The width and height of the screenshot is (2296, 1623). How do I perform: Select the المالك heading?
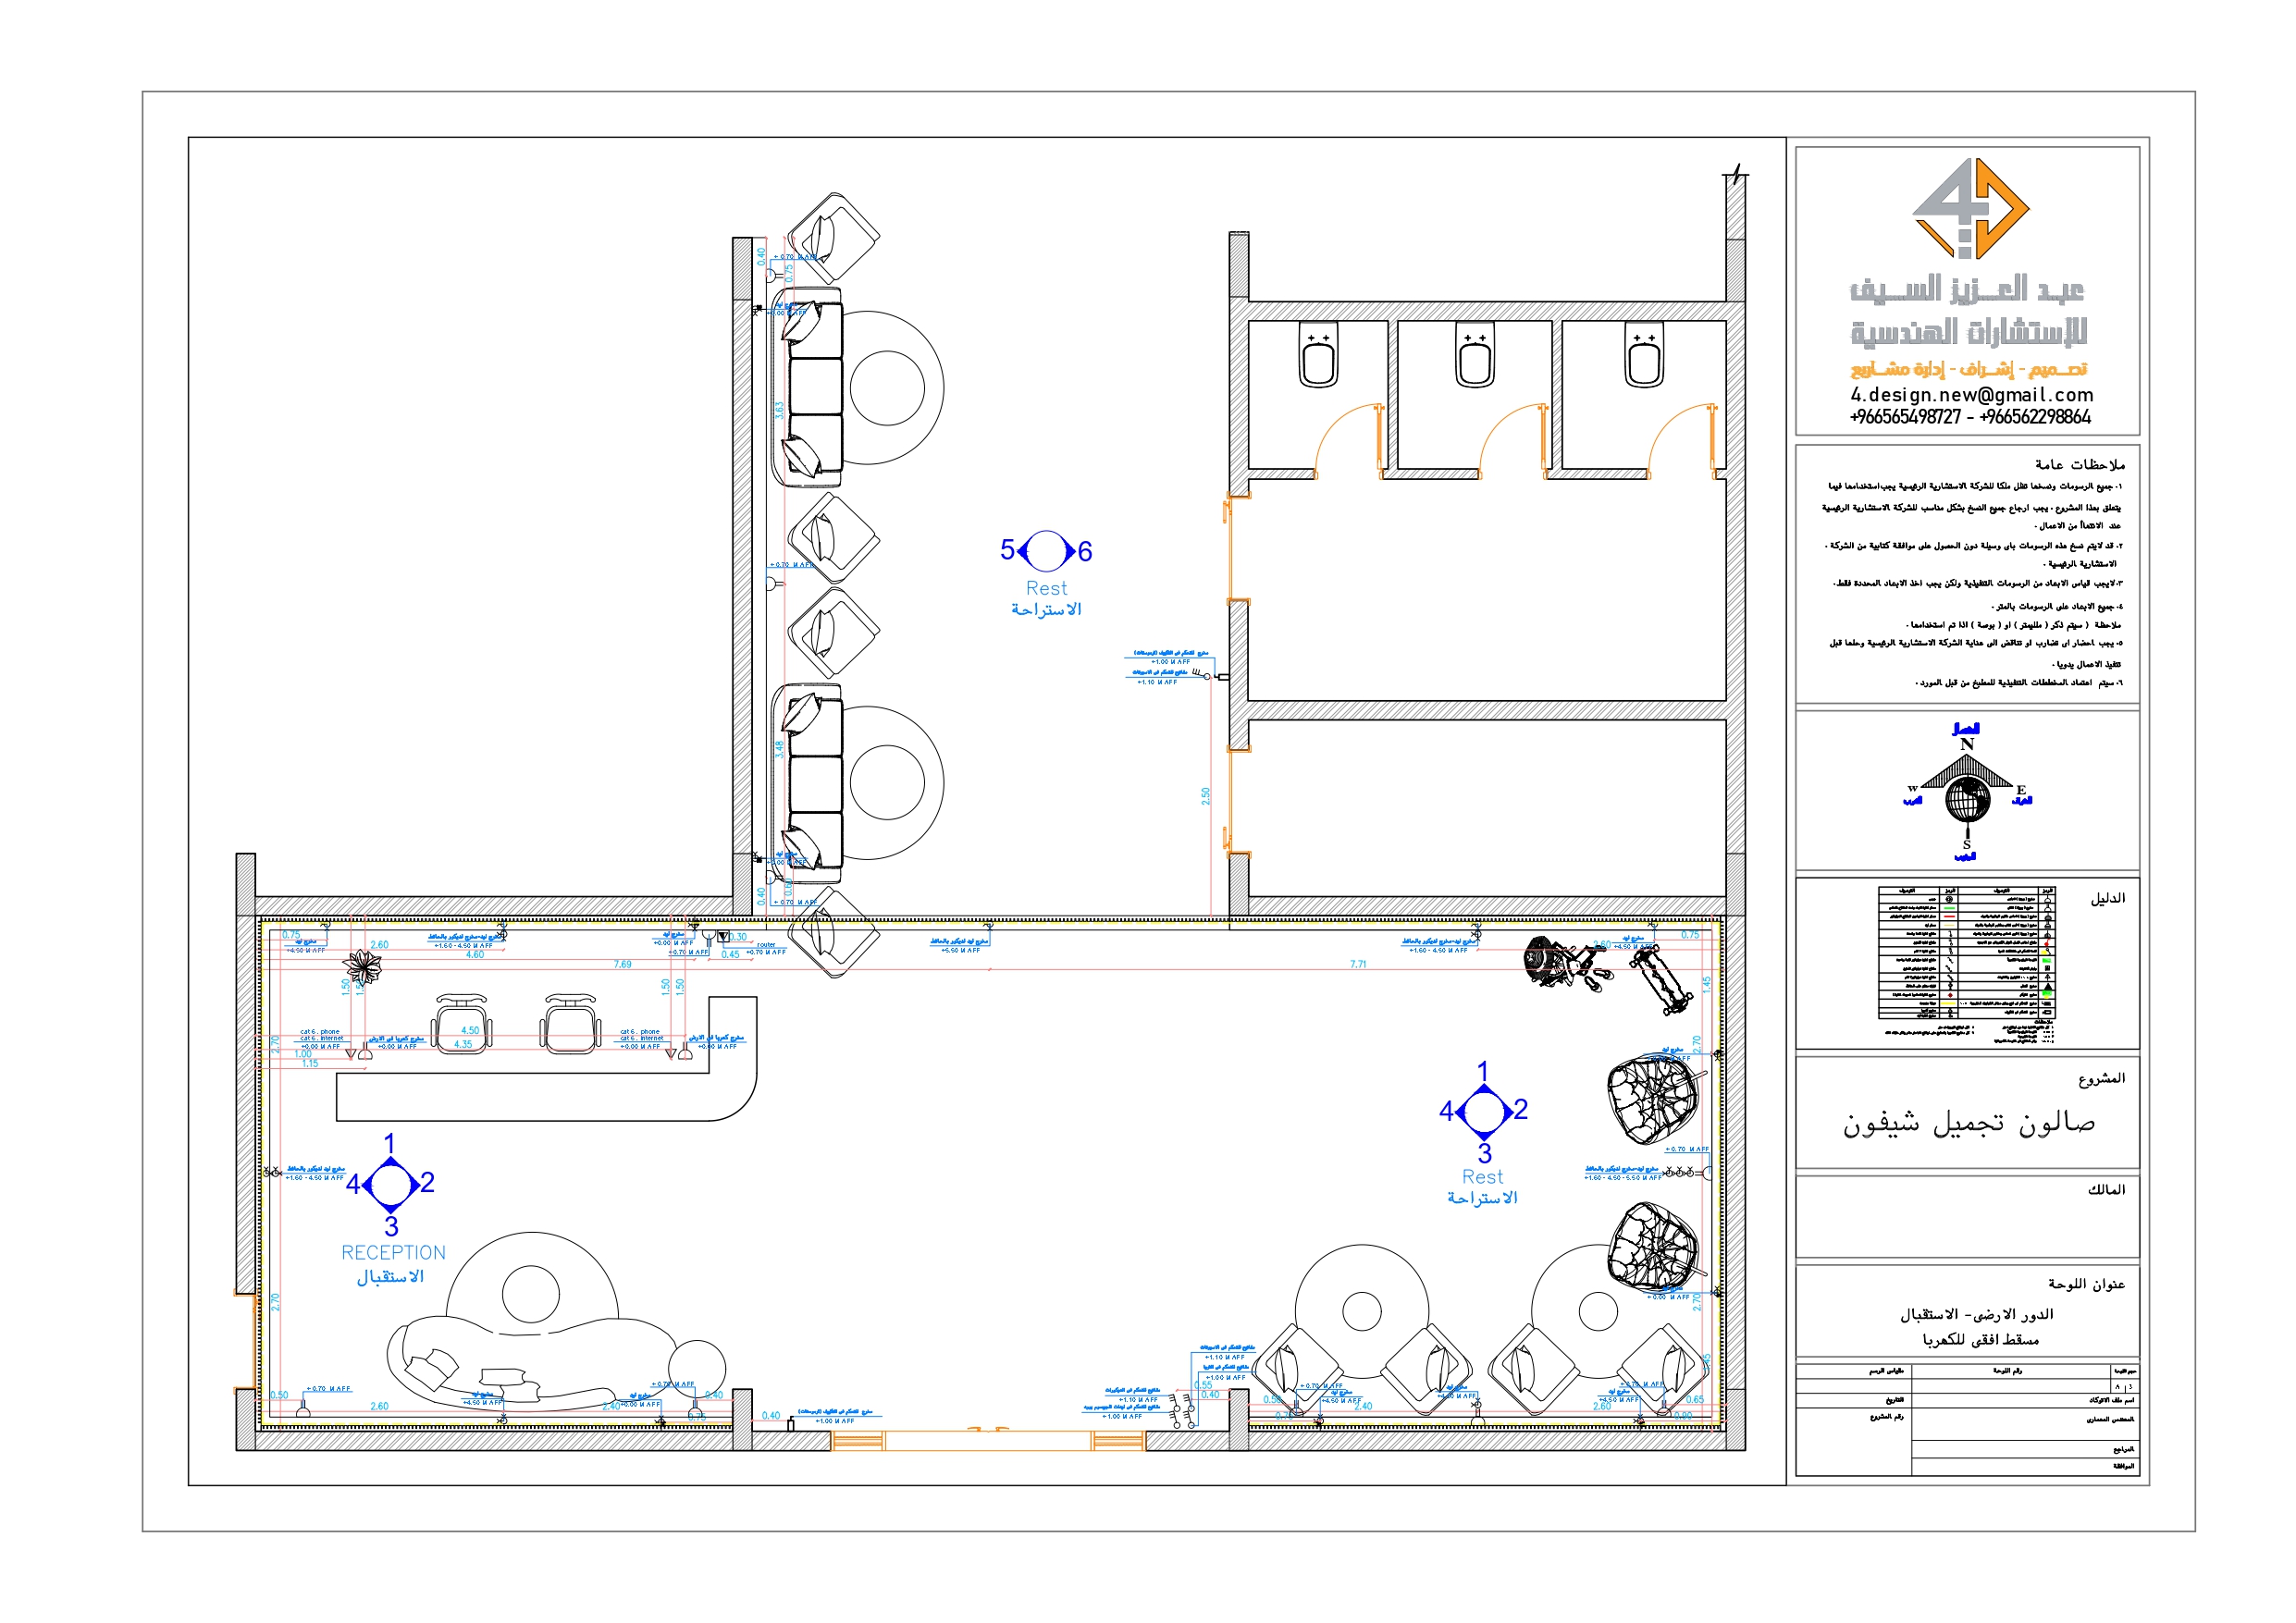click(x=2106, y=1190)
